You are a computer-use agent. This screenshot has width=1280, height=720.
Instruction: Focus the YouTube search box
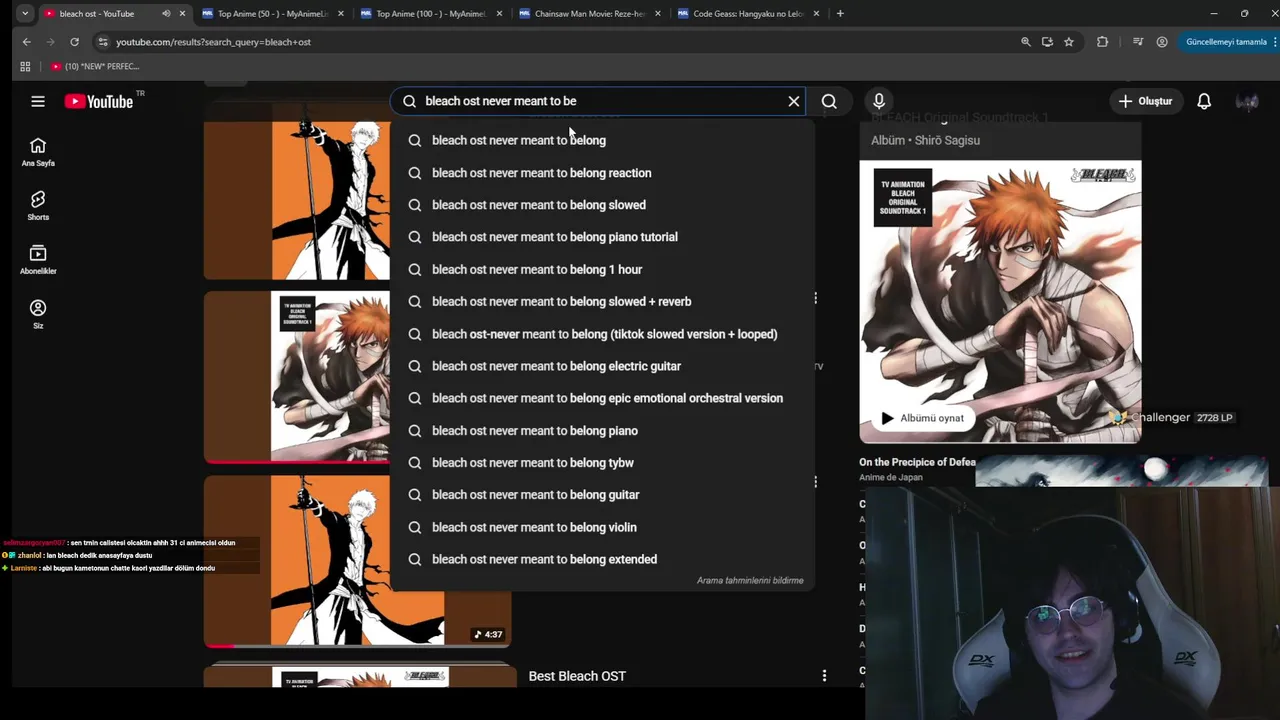coord(600,101)
